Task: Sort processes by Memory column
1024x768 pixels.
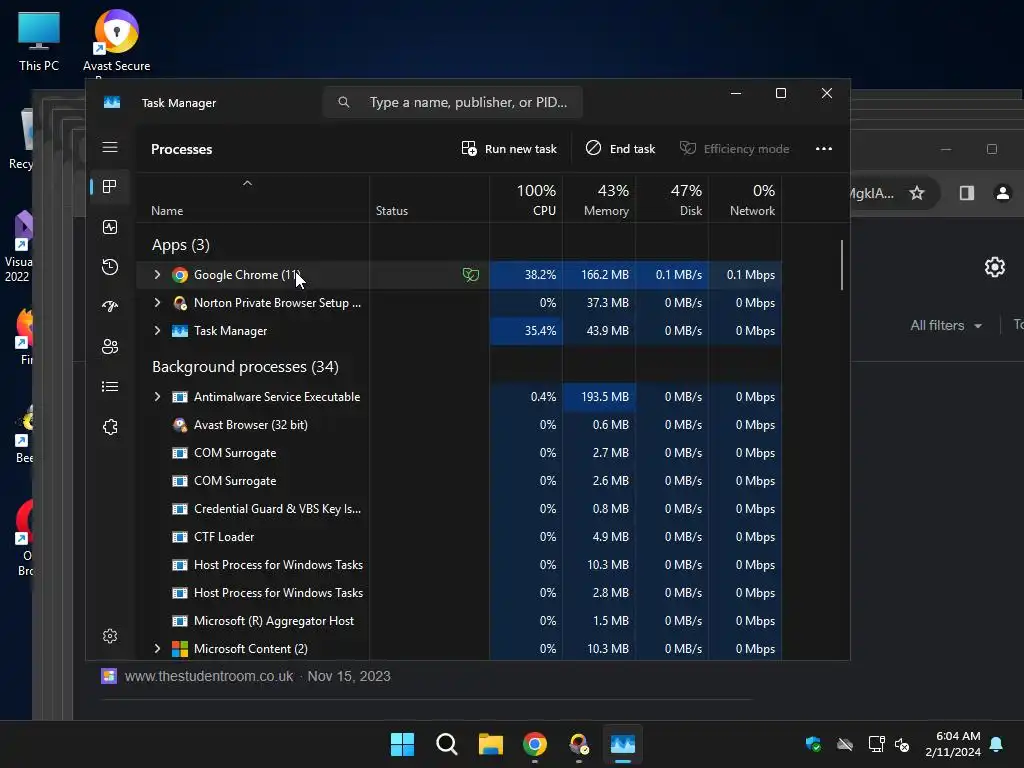Action: pos(599,200)
